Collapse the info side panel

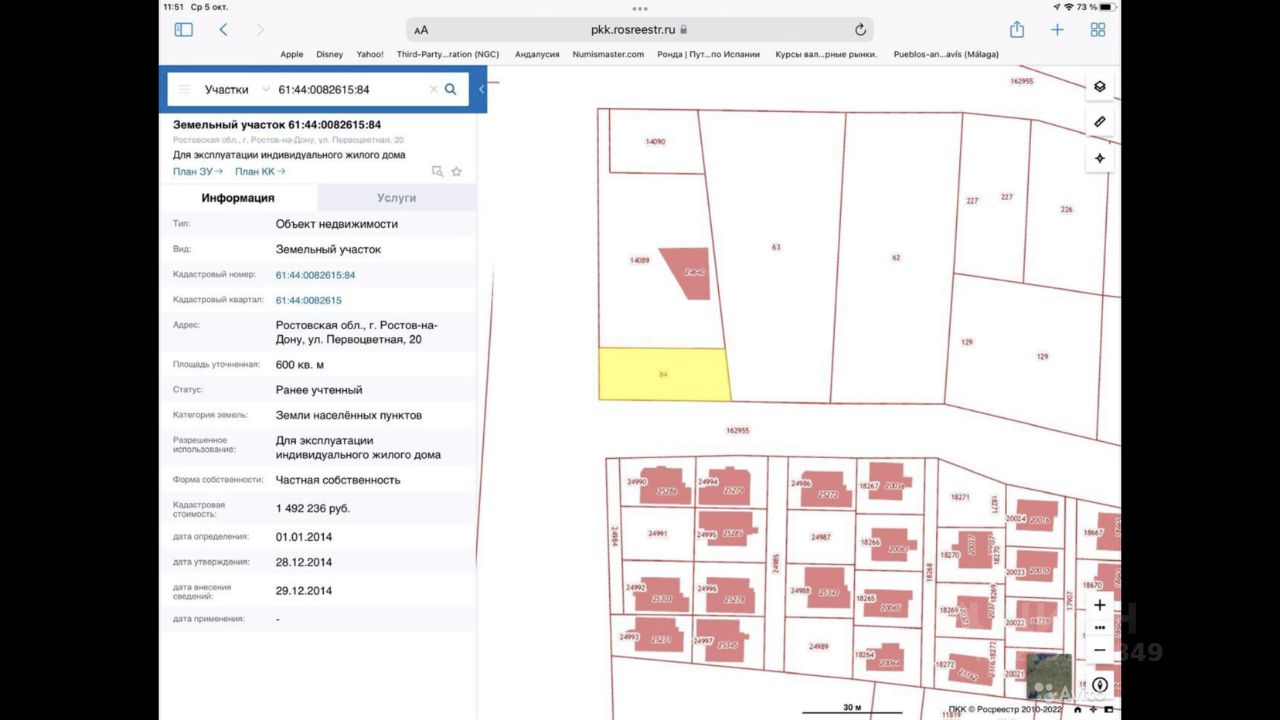[x=481, y=89]
